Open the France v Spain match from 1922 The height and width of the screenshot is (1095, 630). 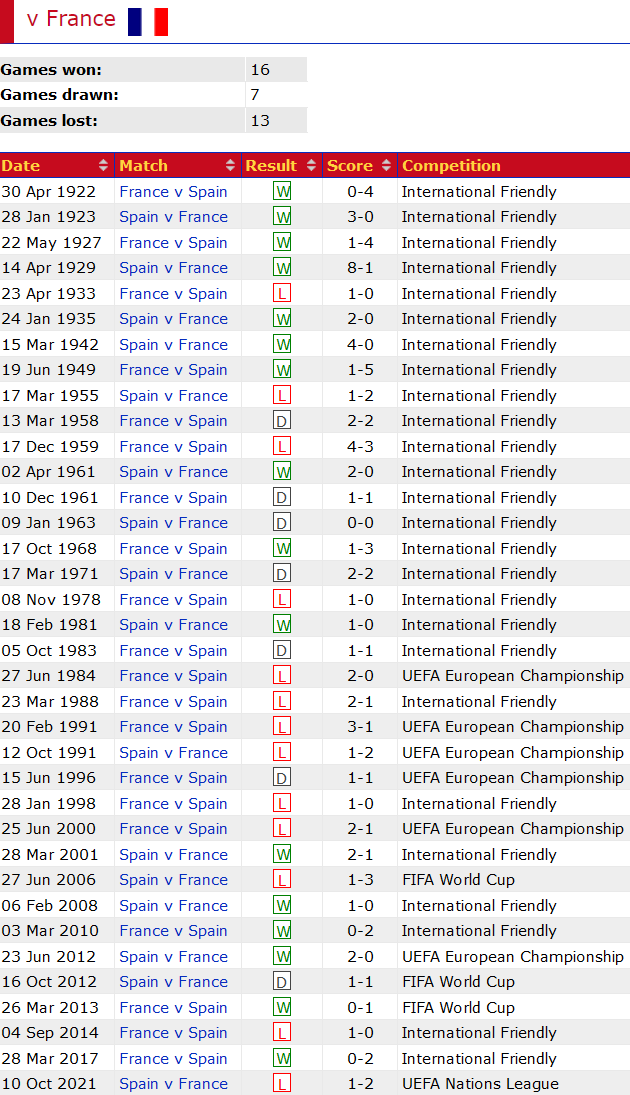[173, 192]
